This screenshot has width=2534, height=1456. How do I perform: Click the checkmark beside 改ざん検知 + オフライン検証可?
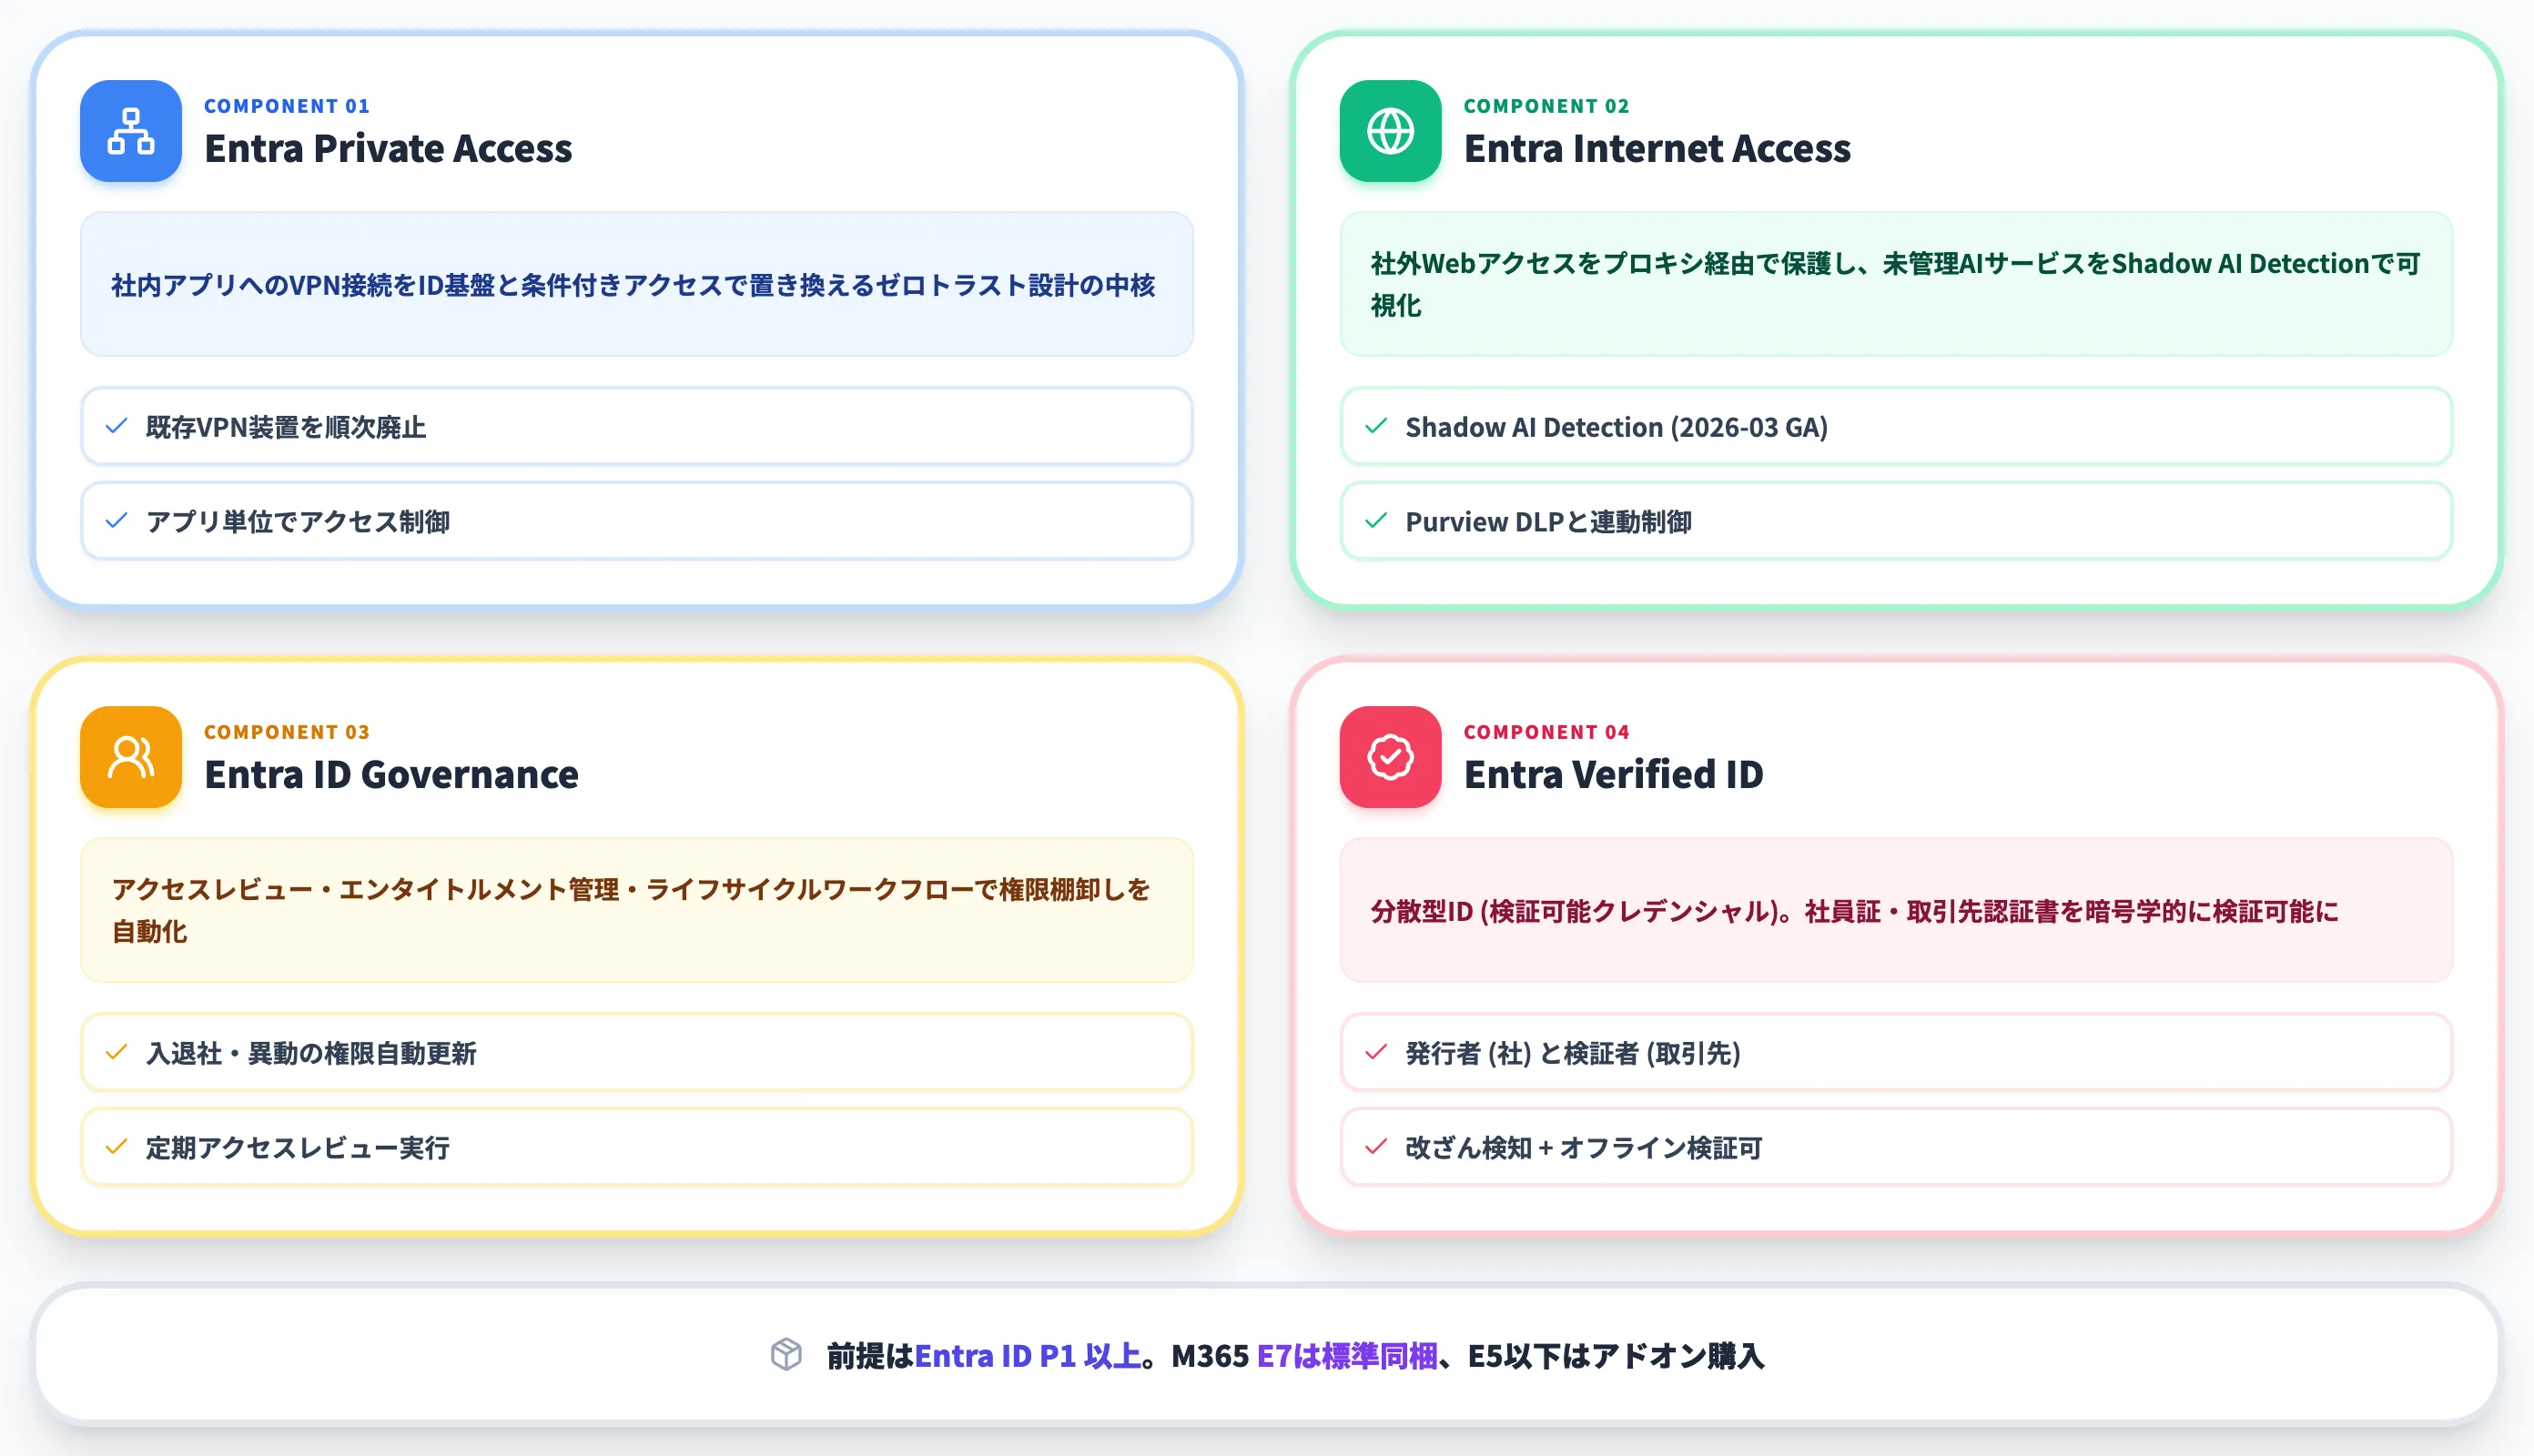click(1376, 1147)
